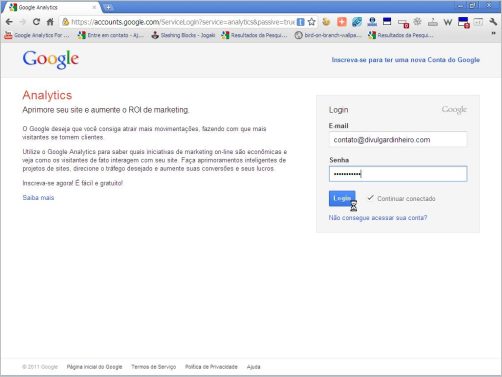The width and height of the screenshot is (502, 377).
Task: Click the yellow smiley extension icon
Action: [x=326, y=22]
